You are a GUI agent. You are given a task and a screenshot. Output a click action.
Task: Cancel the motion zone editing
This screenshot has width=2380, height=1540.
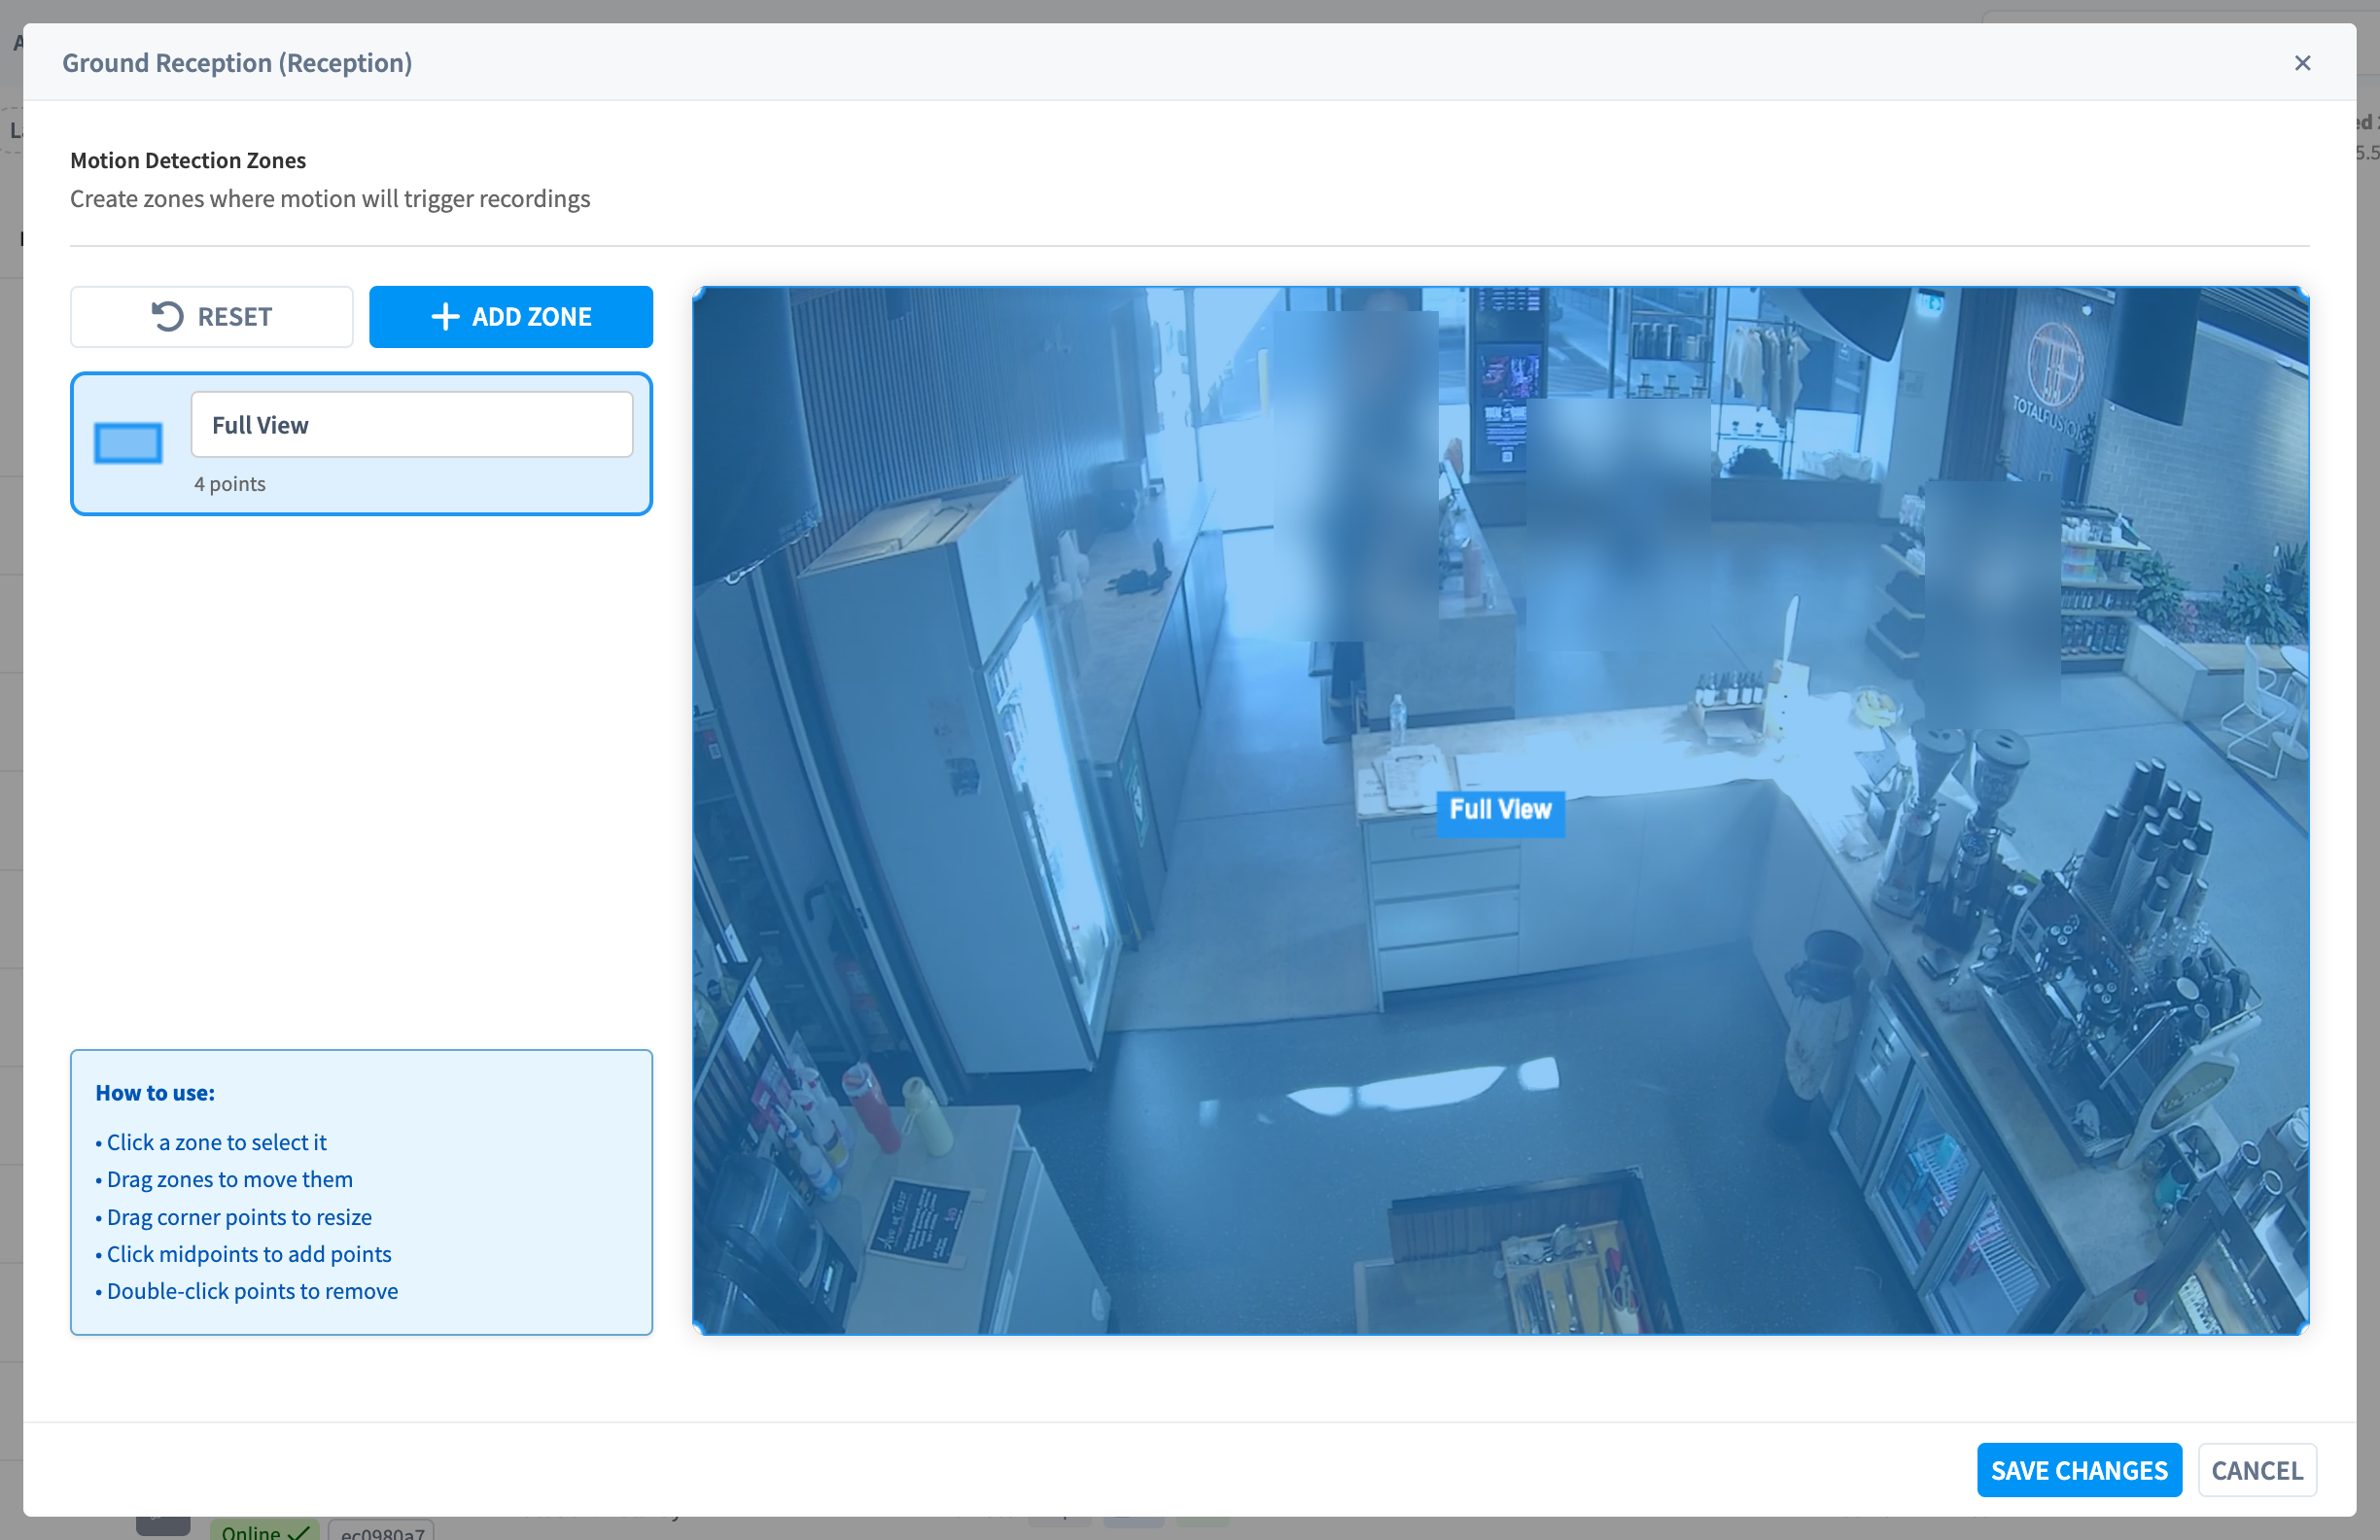coord(2257,1471)
